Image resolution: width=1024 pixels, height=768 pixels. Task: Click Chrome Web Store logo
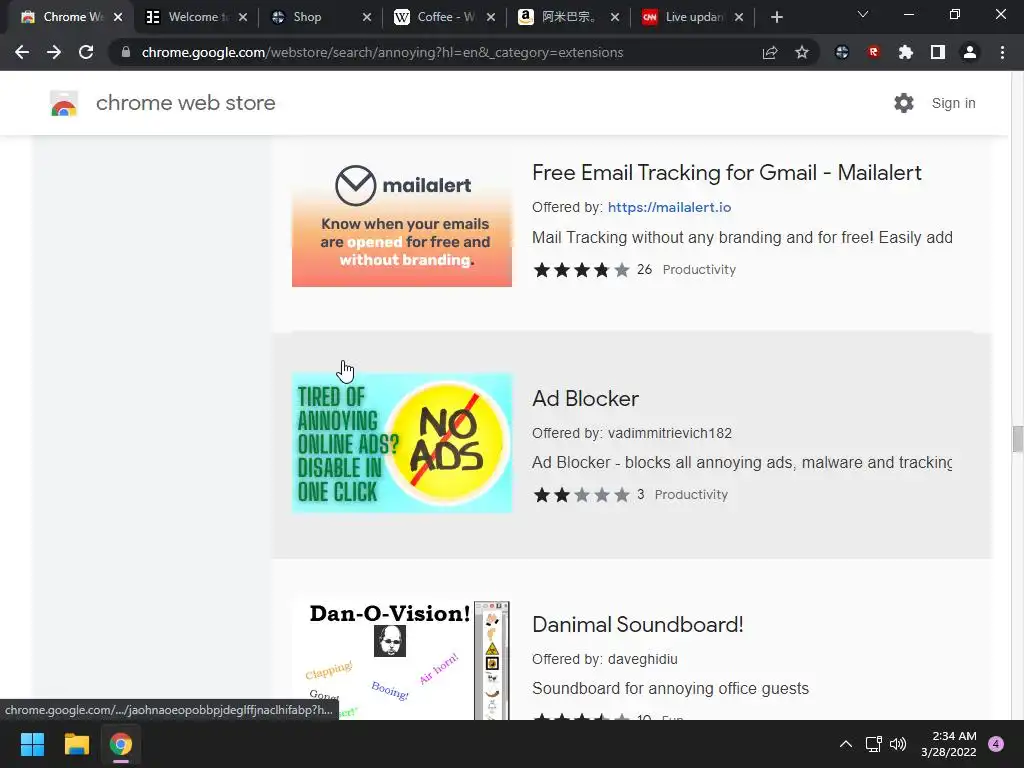[x=64, y=103]
